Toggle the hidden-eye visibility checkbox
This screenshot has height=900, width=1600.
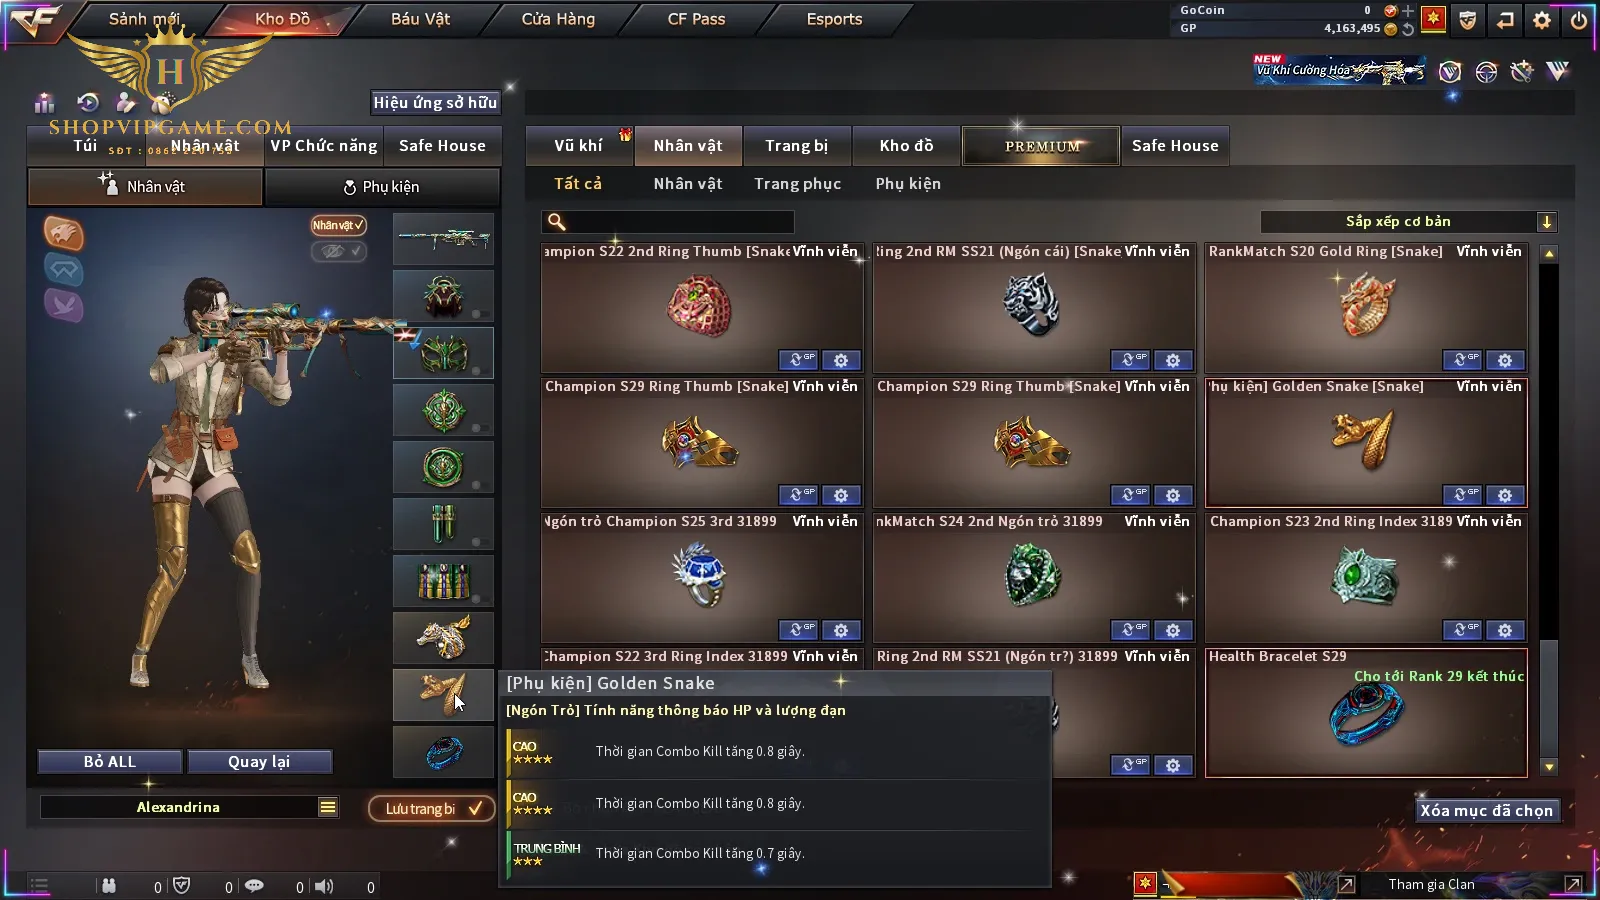(339, 251)
